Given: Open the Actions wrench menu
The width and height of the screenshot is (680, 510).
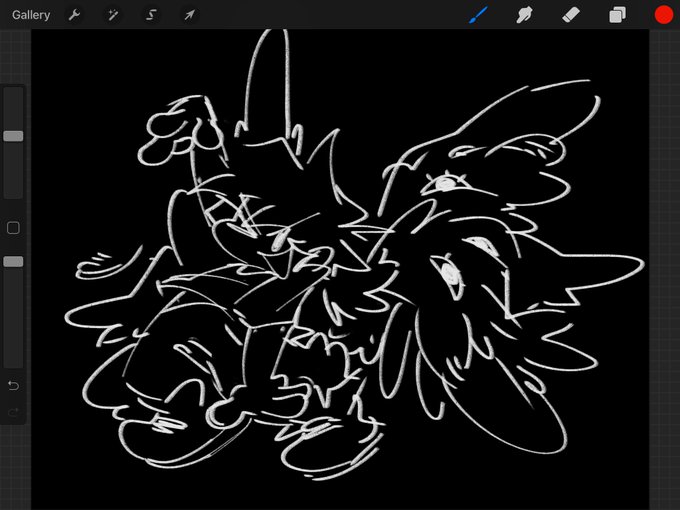Looking at the screenshot, I should 74,15.
